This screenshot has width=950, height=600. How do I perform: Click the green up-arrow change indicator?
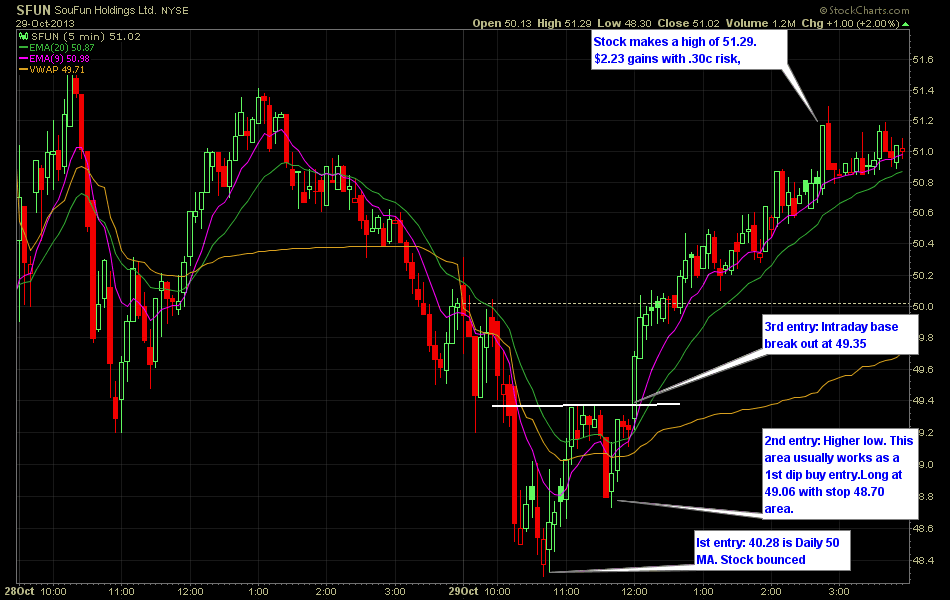[x=905, y=24]
